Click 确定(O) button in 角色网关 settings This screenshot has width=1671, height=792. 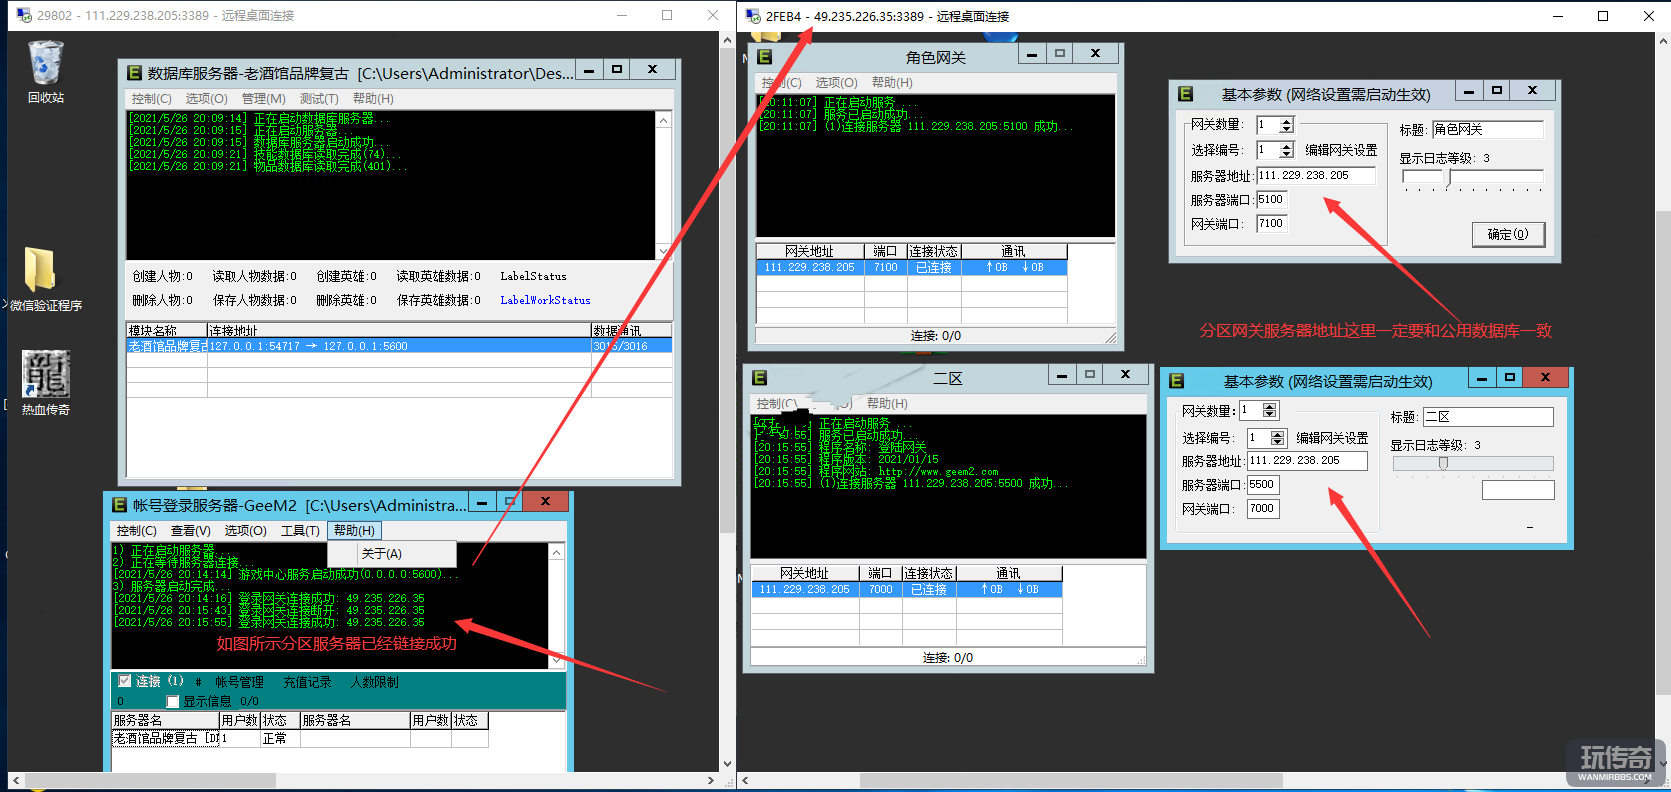tap(1508, 234)
